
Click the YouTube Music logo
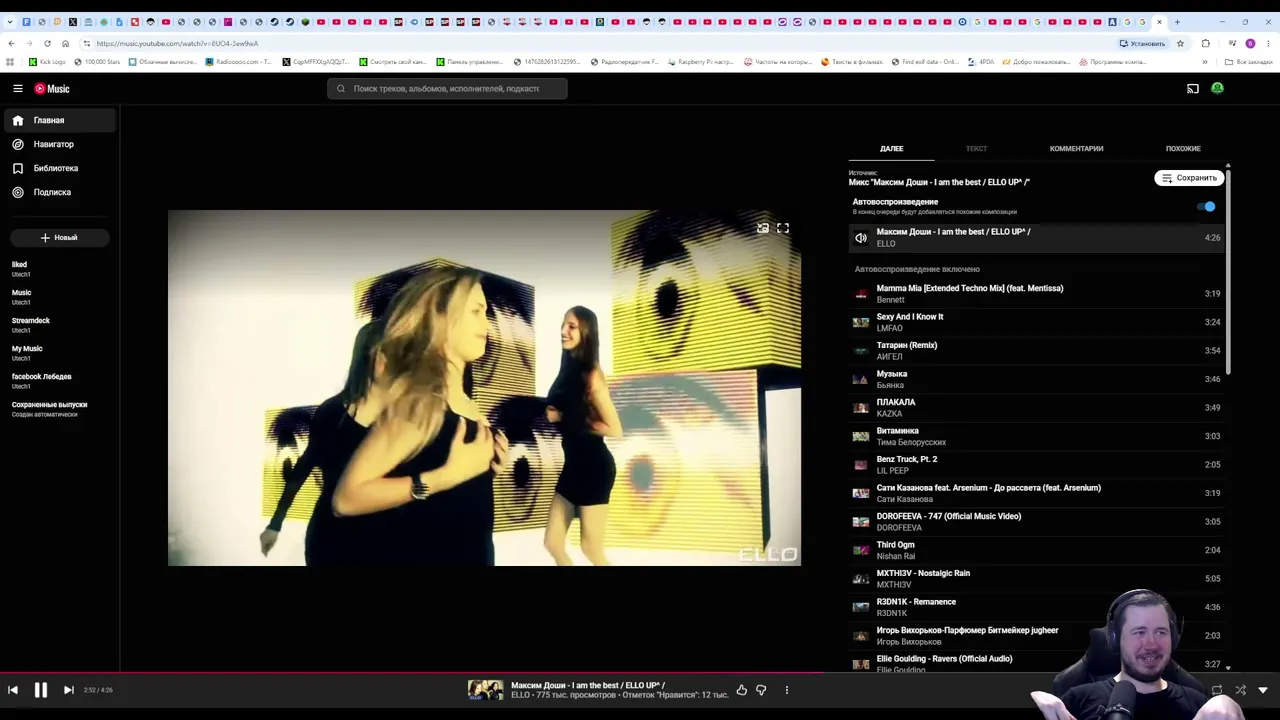click(52, 89)
